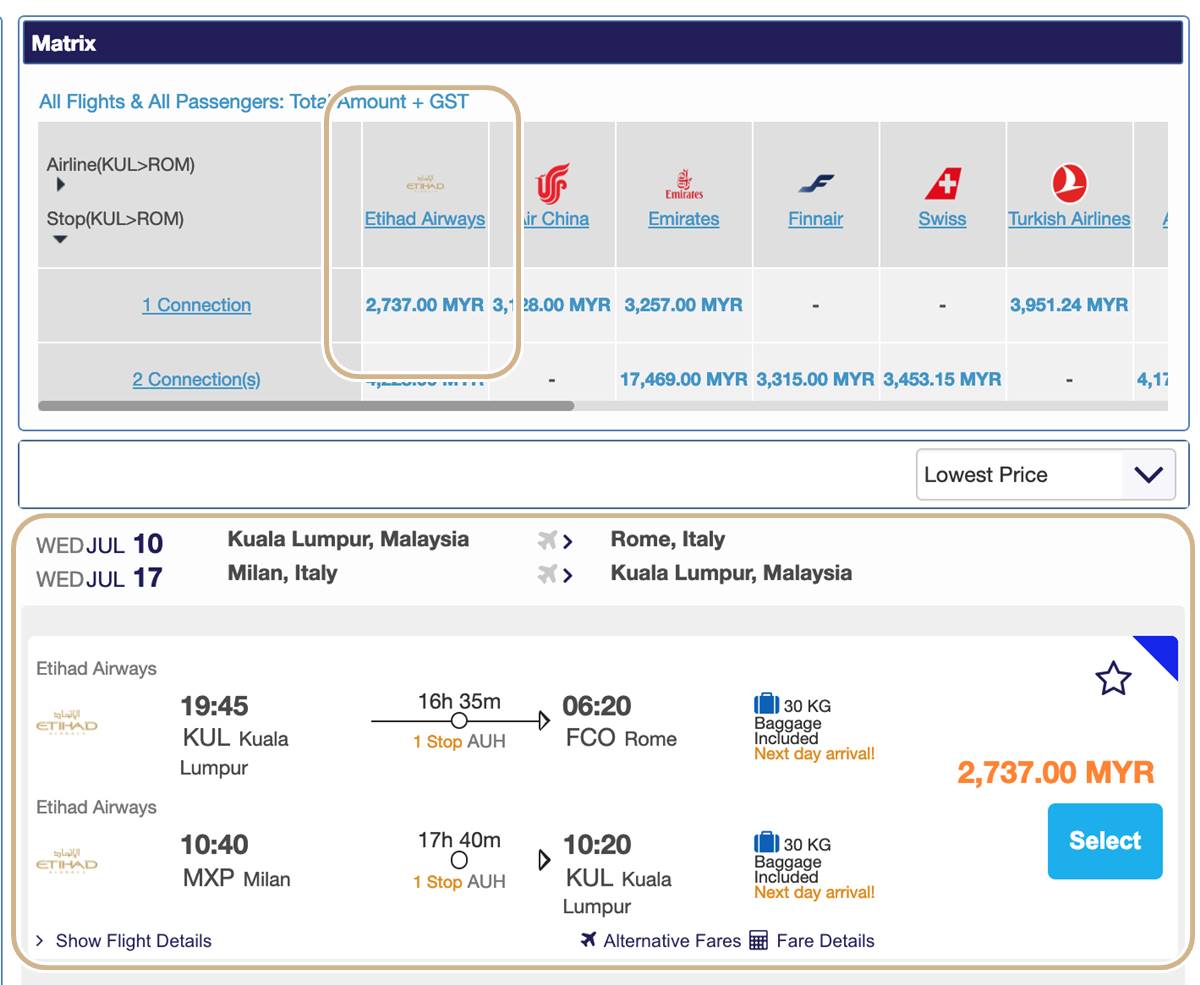The image size is (1200, 985).
Task: Click the Etihad logo beside the 10:40 departure
Action: [67, 861]
